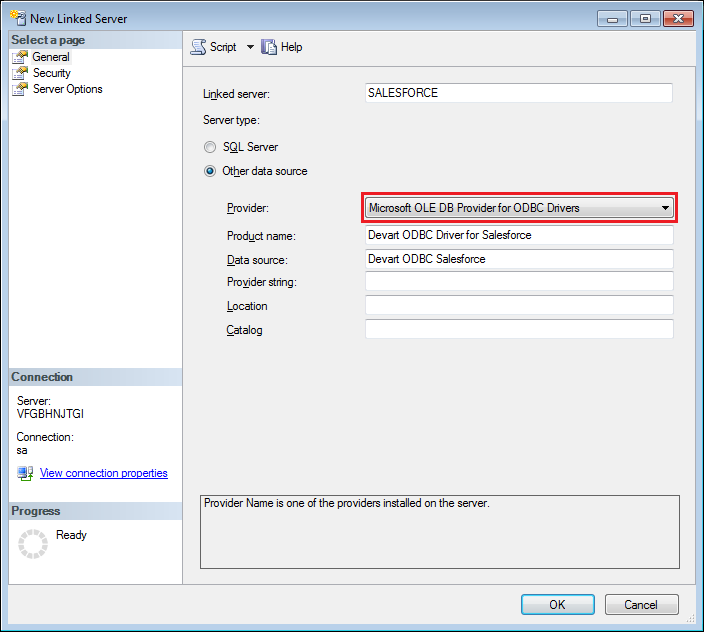
Task: Switch to the Server Options page
Action: (x=68, y=89)
